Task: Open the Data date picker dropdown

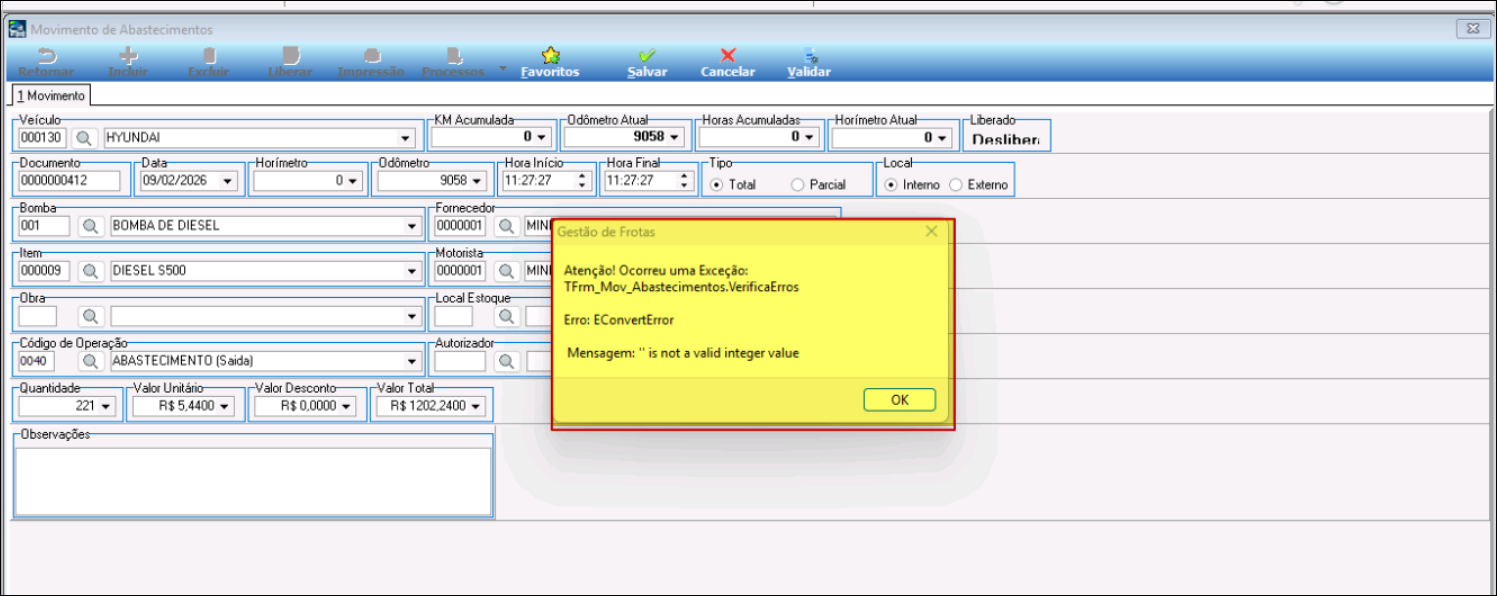Action: point(228,182)
